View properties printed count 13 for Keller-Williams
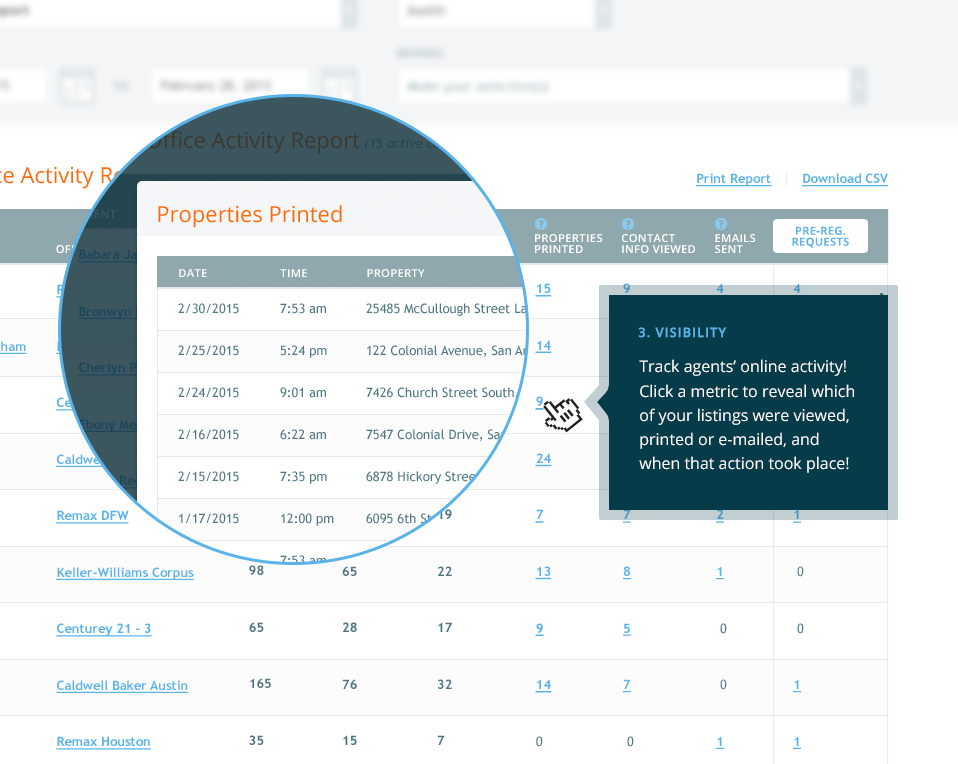Image resolution: width=958 pixels, height=764 pixels. pos(543,573)
